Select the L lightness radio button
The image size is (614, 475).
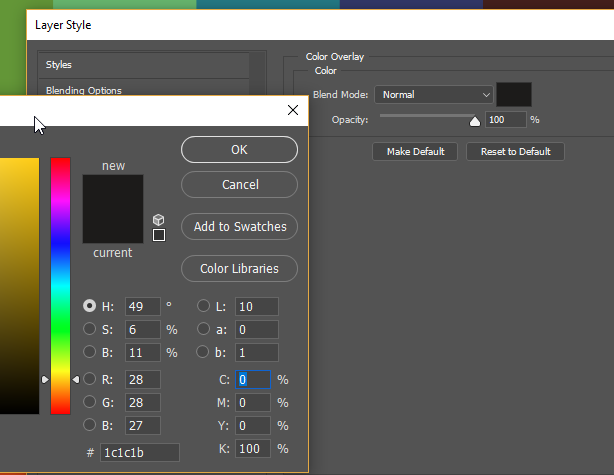pyautogui.click(x=203, y=306)
